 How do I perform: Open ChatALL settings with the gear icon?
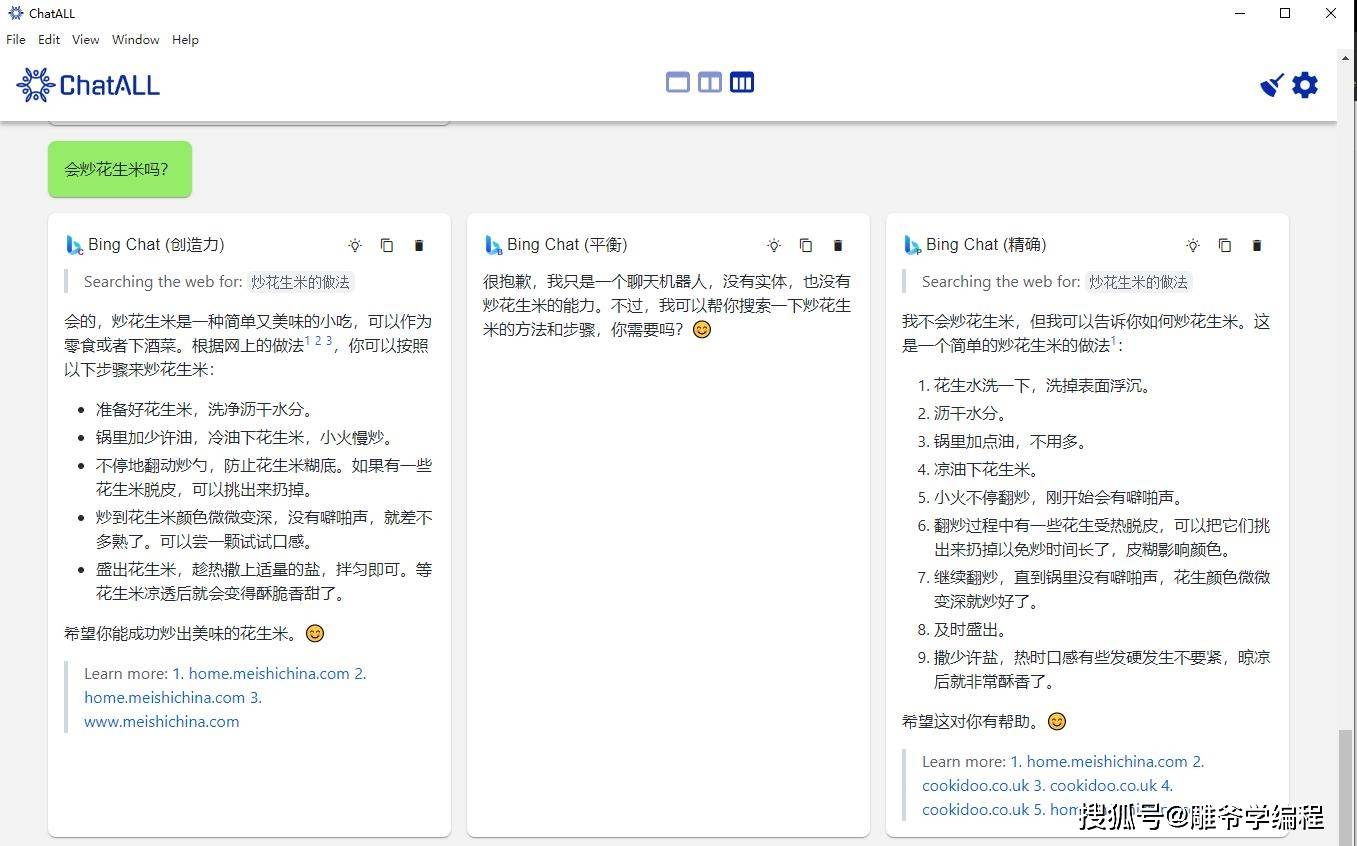[x=1304, y=85]
